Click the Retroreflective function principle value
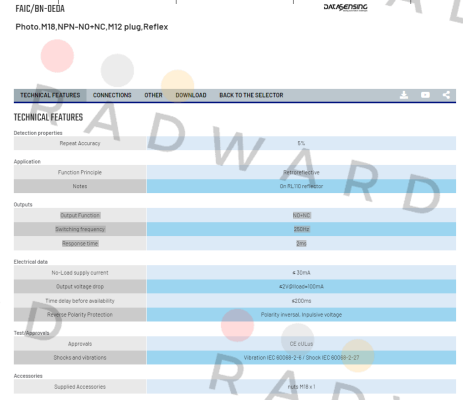The image size is (463, 400). pos(301,172)
